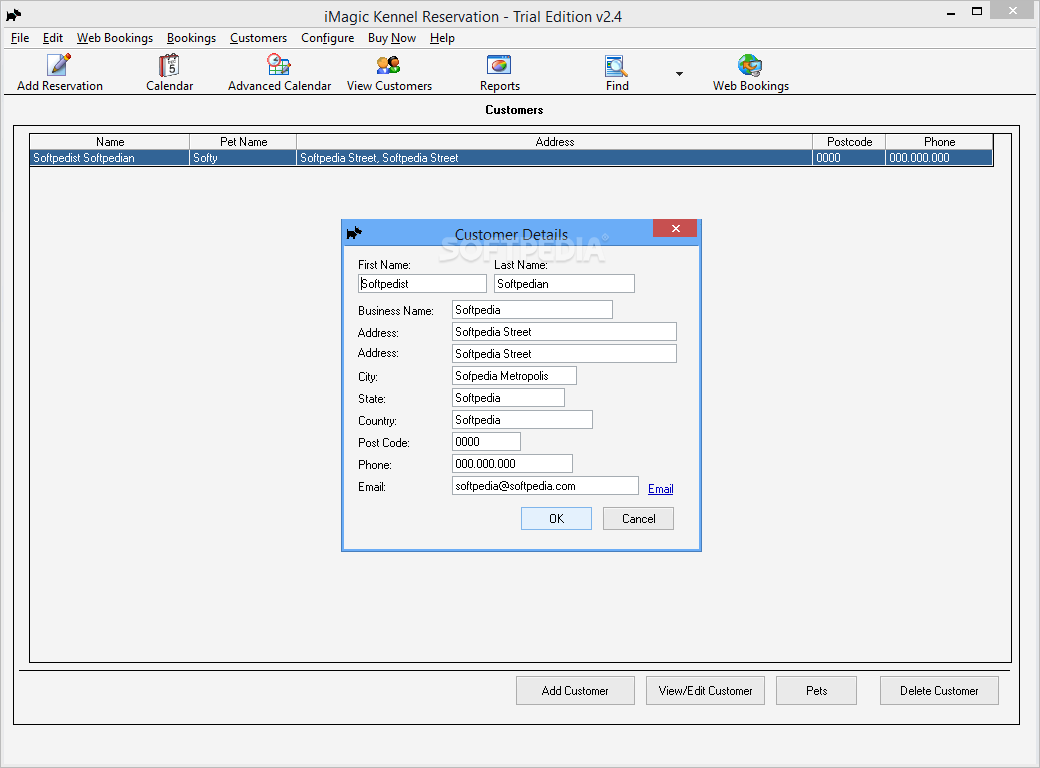The width and height of the screenshot is (1040, 768).
Task: Open the Advanced Calendar icon
Action: tap(279, 64)
